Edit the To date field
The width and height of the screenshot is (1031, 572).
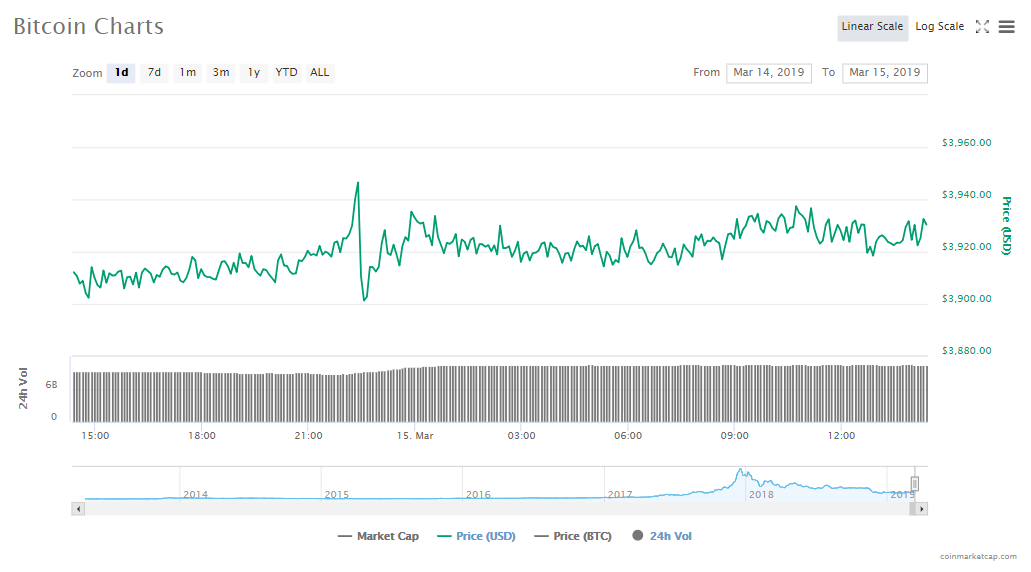coord(884,73)
